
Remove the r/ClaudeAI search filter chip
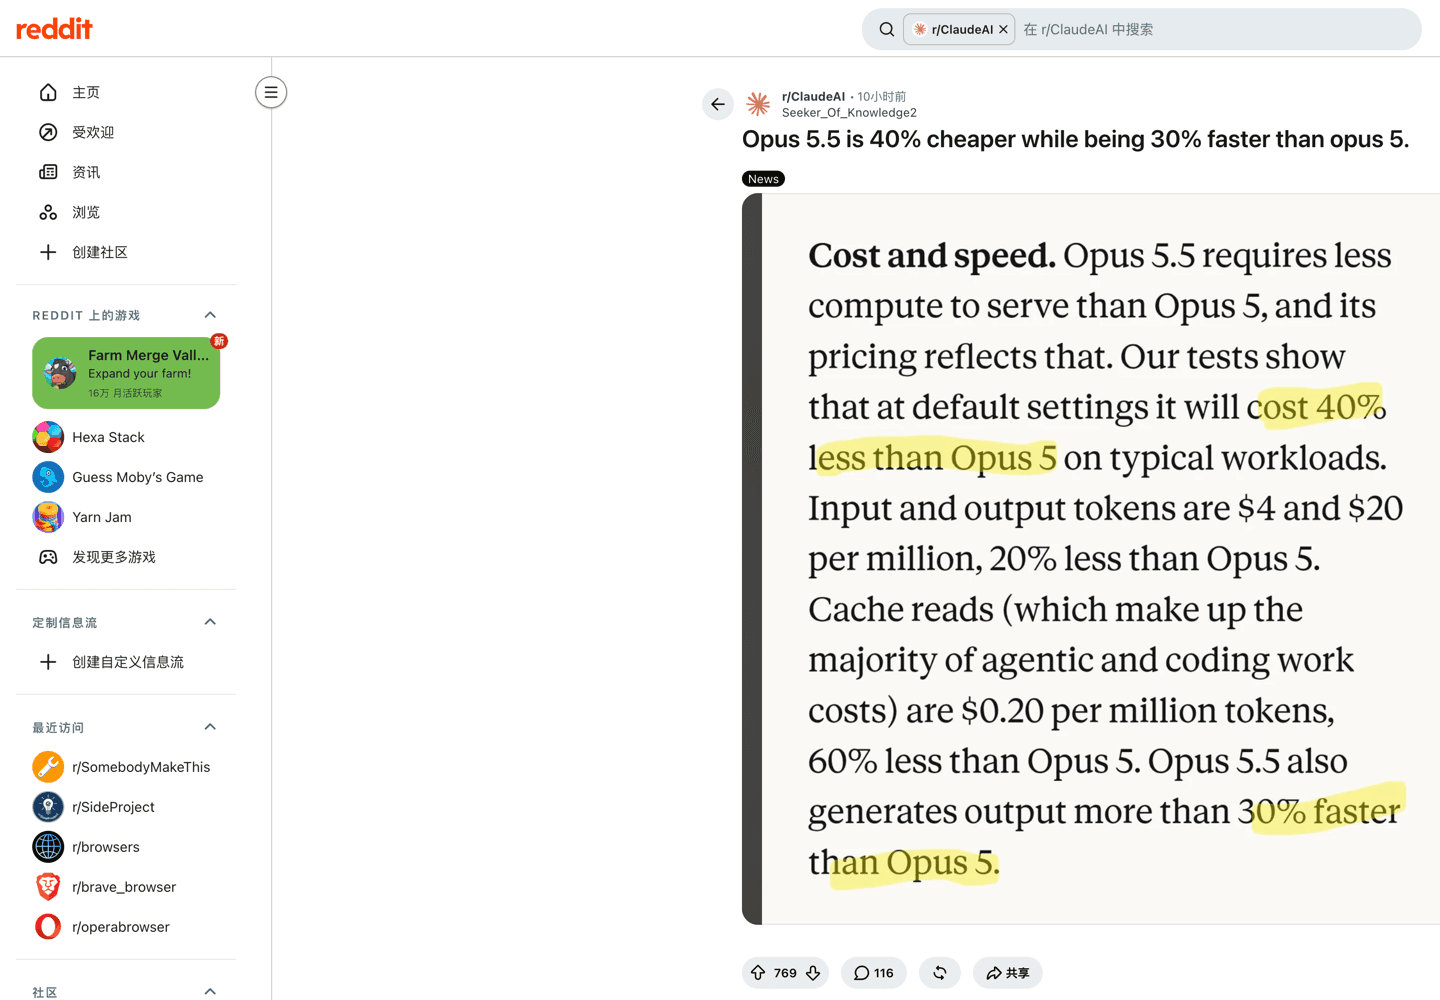1003,30
